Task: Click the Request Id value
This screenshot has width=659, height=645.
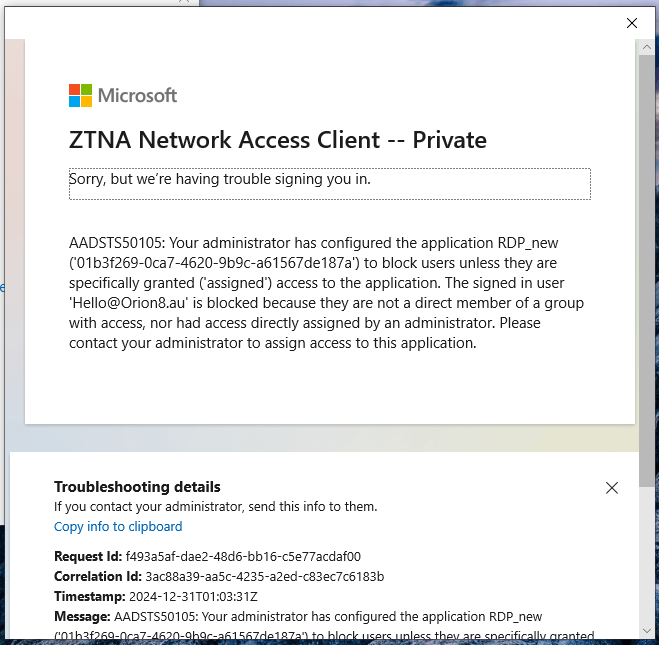Action: pos(243,556)
